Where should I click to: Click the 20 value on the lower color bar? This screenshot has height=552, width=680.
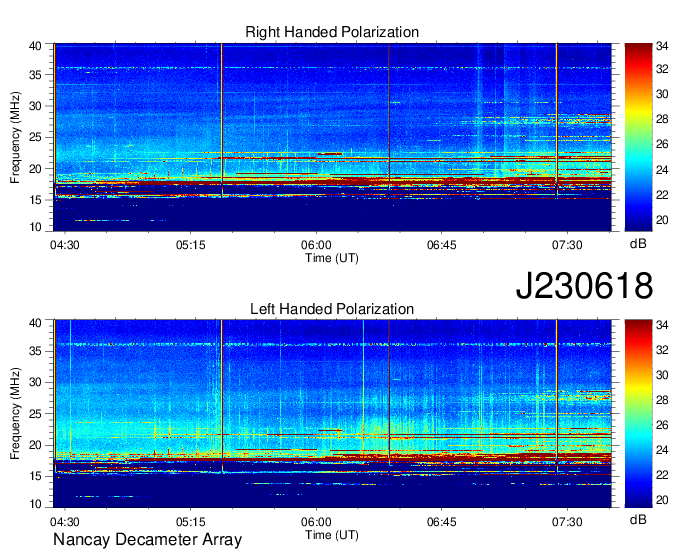(662, 500)
